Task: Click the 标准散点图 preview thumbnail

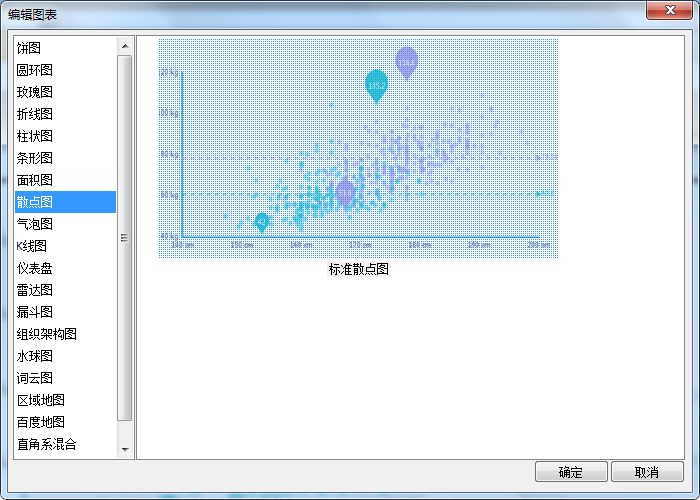Action: [x=358, y=148]
